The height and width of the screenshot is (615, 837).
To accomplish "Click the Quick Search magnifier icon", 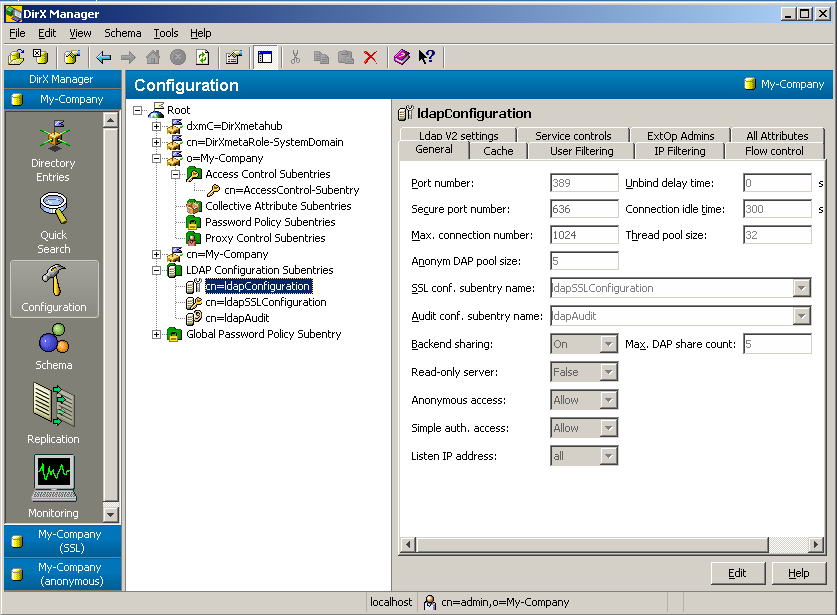I will point(53,208).
